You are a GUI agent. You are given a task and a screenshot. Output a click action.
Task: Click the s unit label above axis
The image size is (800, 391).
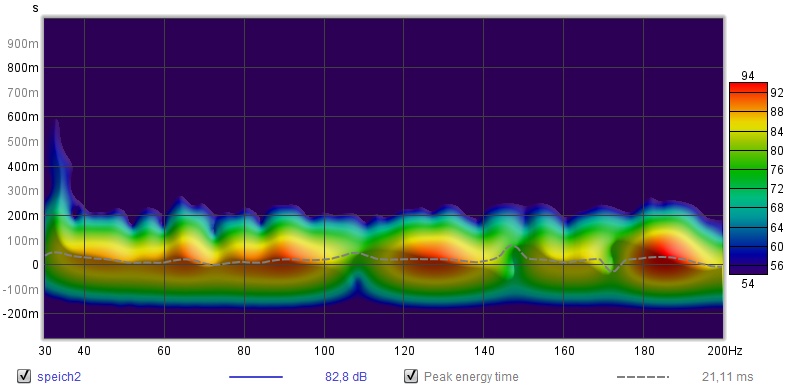pyautogui.click(x=35, y=8)
